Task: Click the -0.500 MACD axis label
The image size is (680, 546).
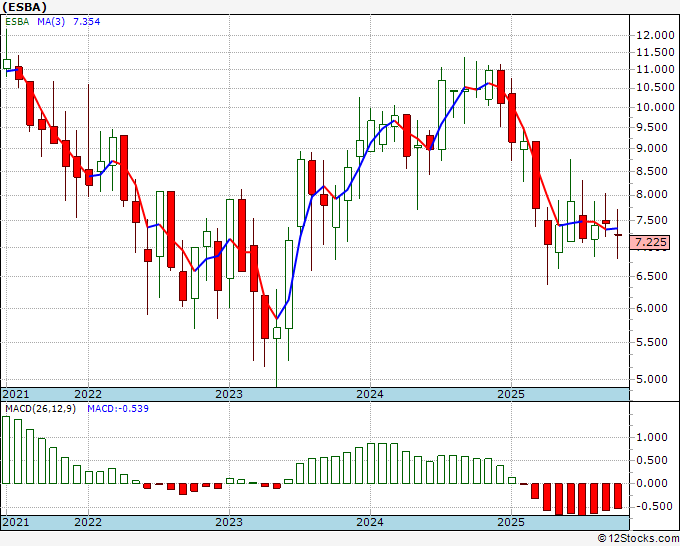Action: click(650, 507)
